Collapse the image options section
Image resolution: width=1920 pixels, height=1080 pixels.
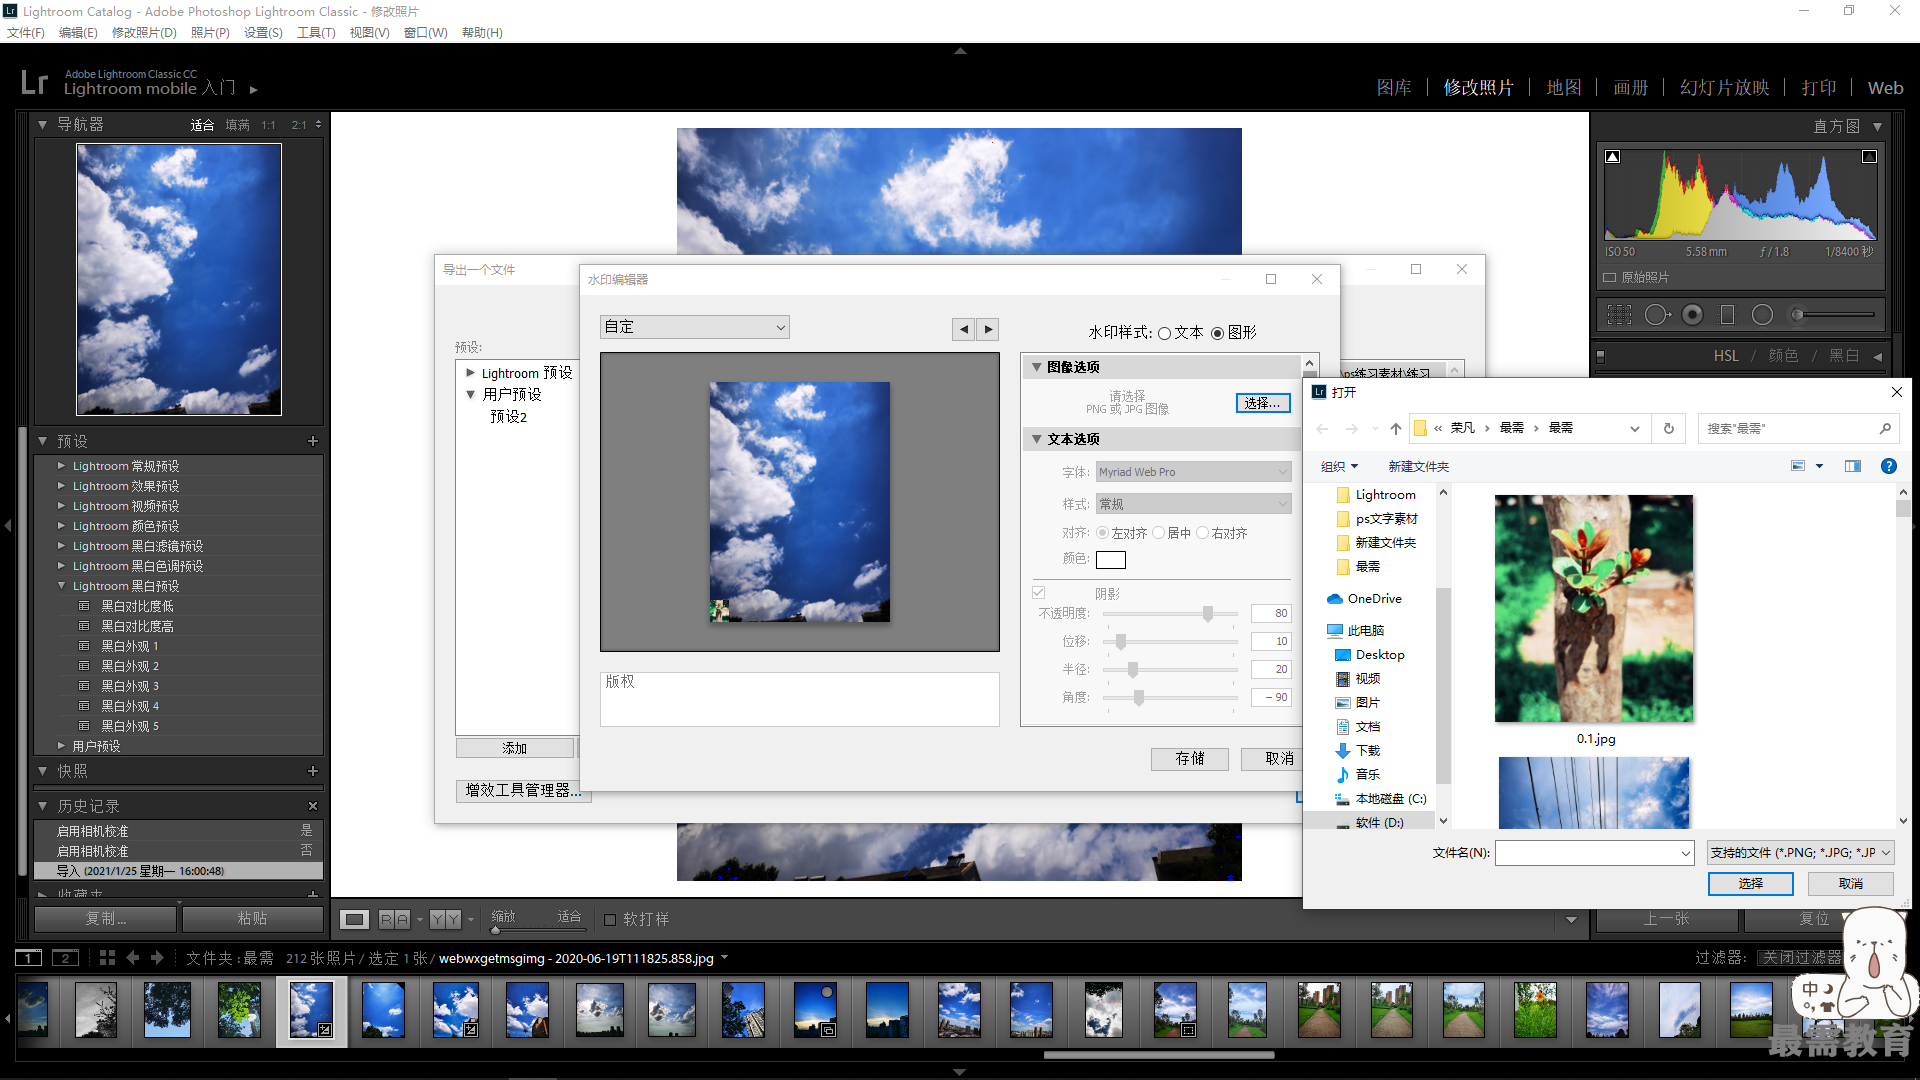1037,367
